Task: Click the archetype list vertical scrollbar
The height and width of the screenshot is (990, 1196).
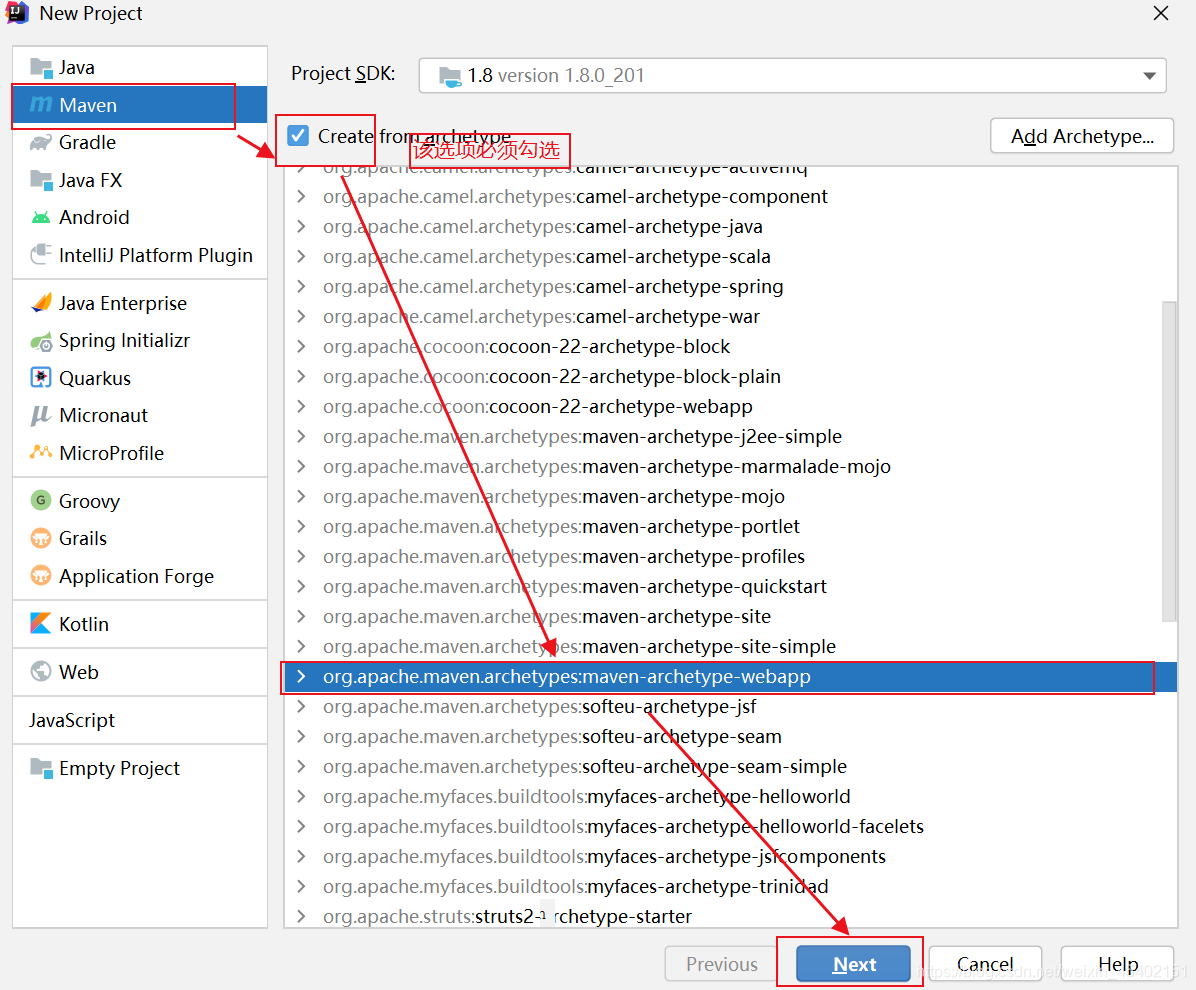Action: pyautogui.click(x=1169, y=461)
